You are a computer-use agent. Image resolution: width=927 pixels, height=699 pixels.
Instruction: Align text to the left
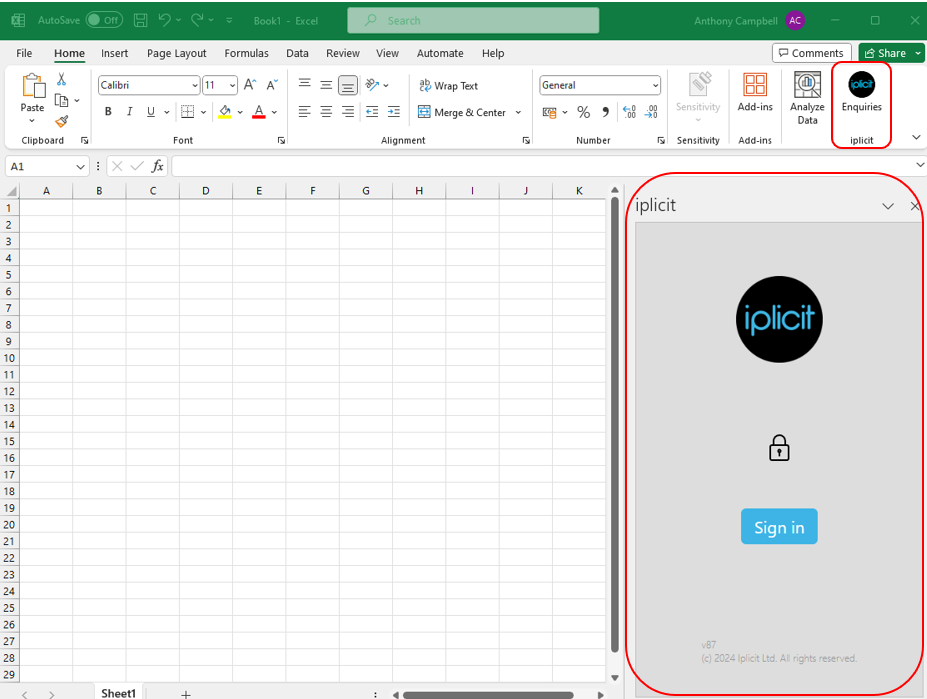pyautogui.click(x=304, y=112)
